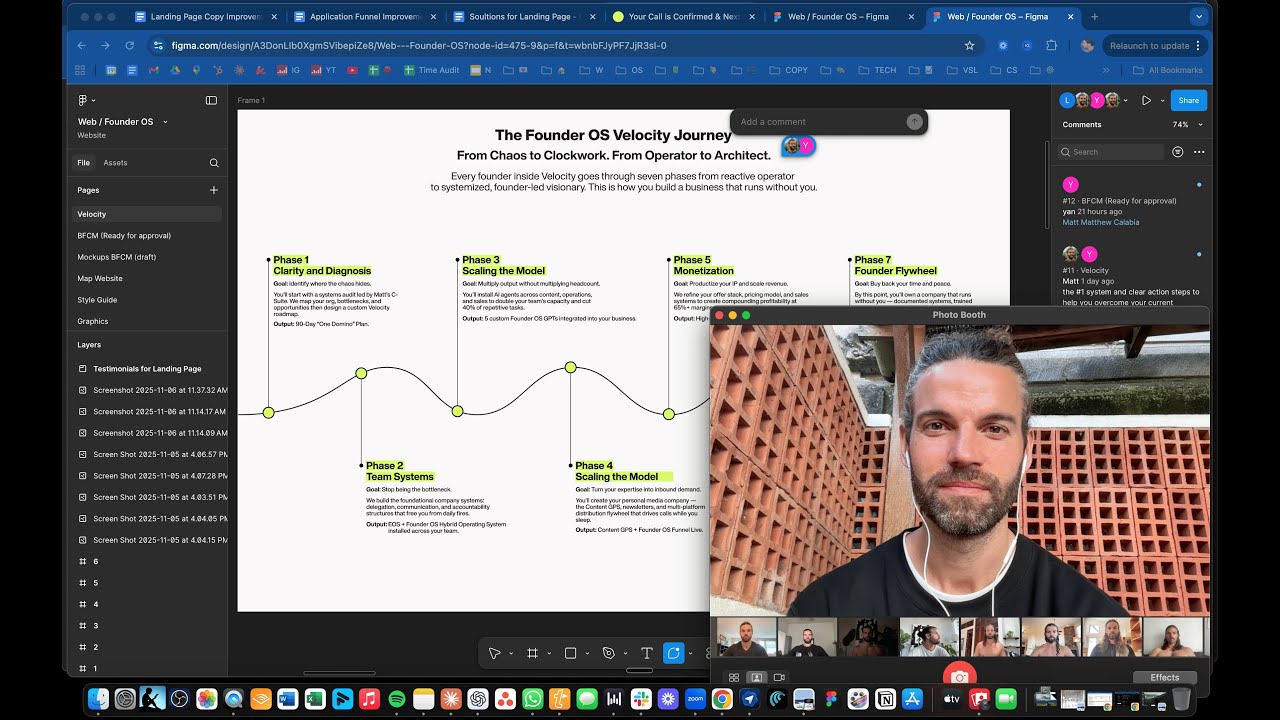Open comment #11 Velocity thread
Screen dimensions: 1280x720
coord(1132,276)
